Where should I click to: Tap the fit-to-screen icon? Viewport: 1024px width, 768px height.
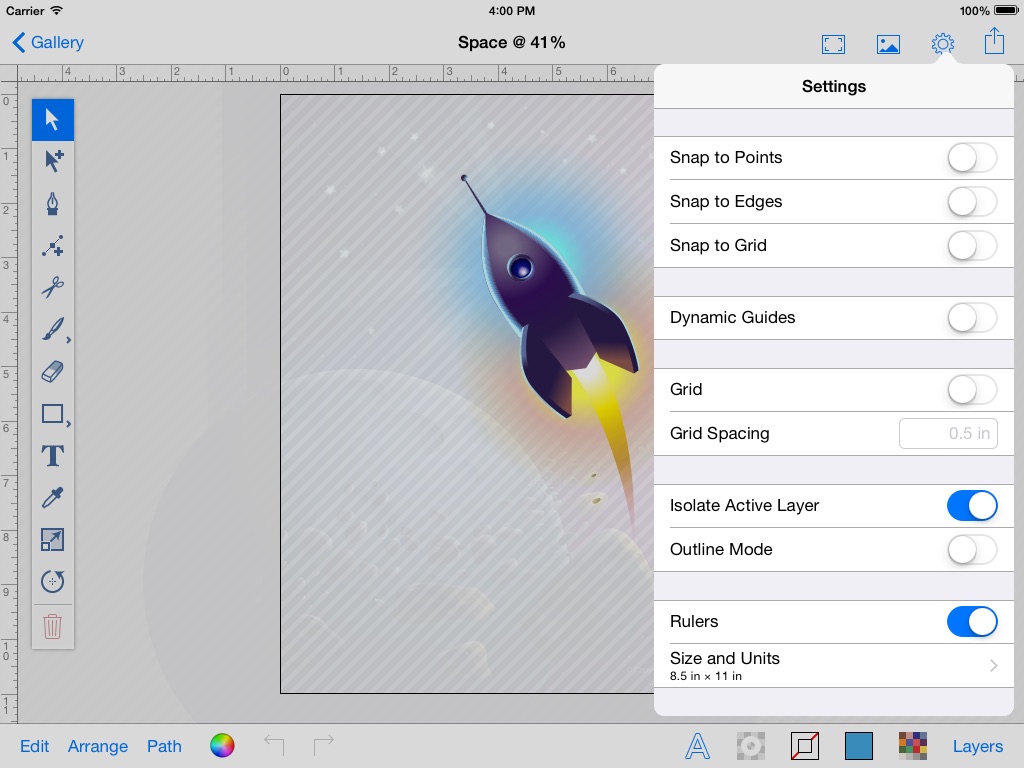833,44
